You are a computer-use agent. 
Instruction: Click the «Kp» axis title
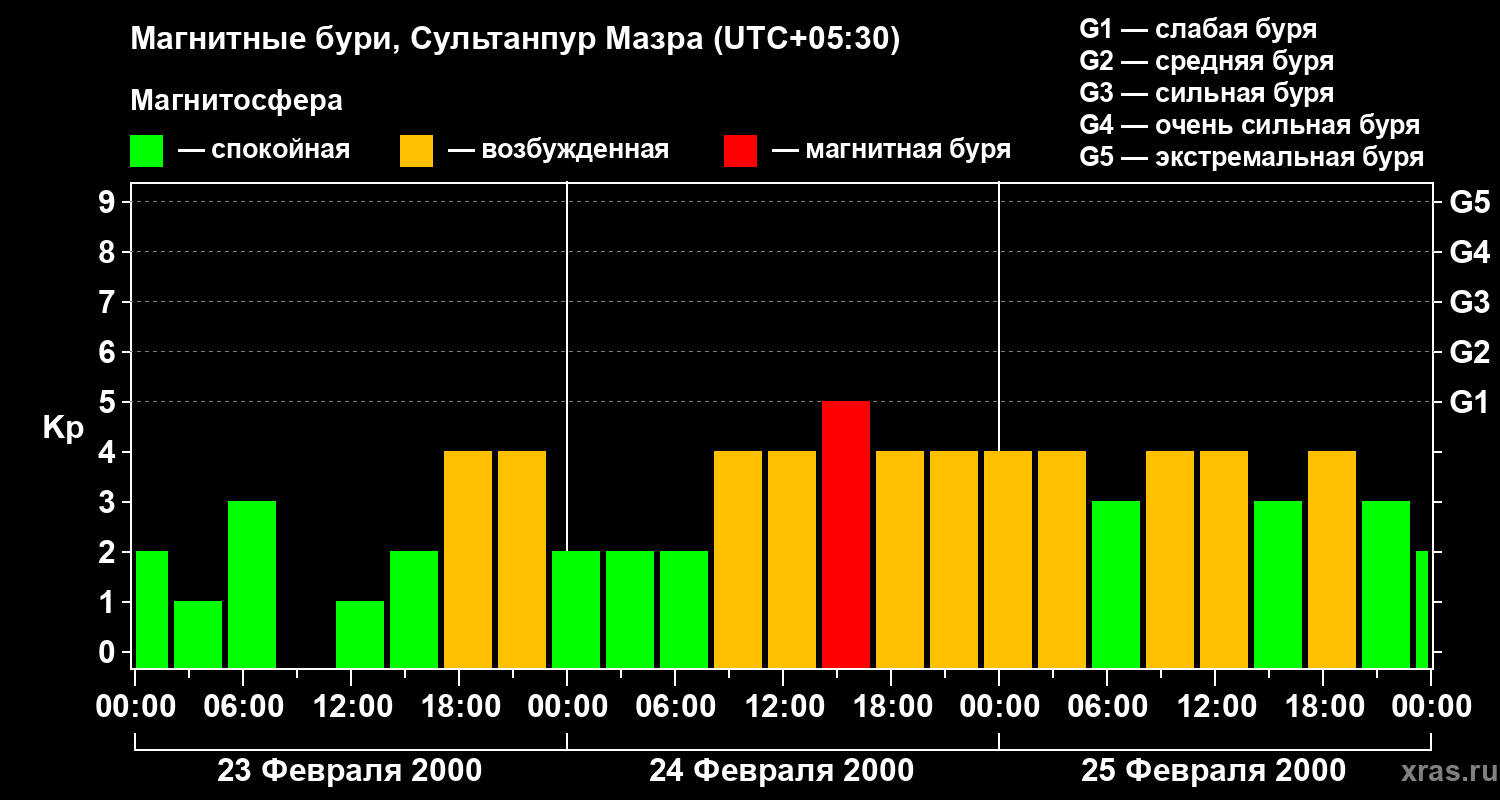64,427
